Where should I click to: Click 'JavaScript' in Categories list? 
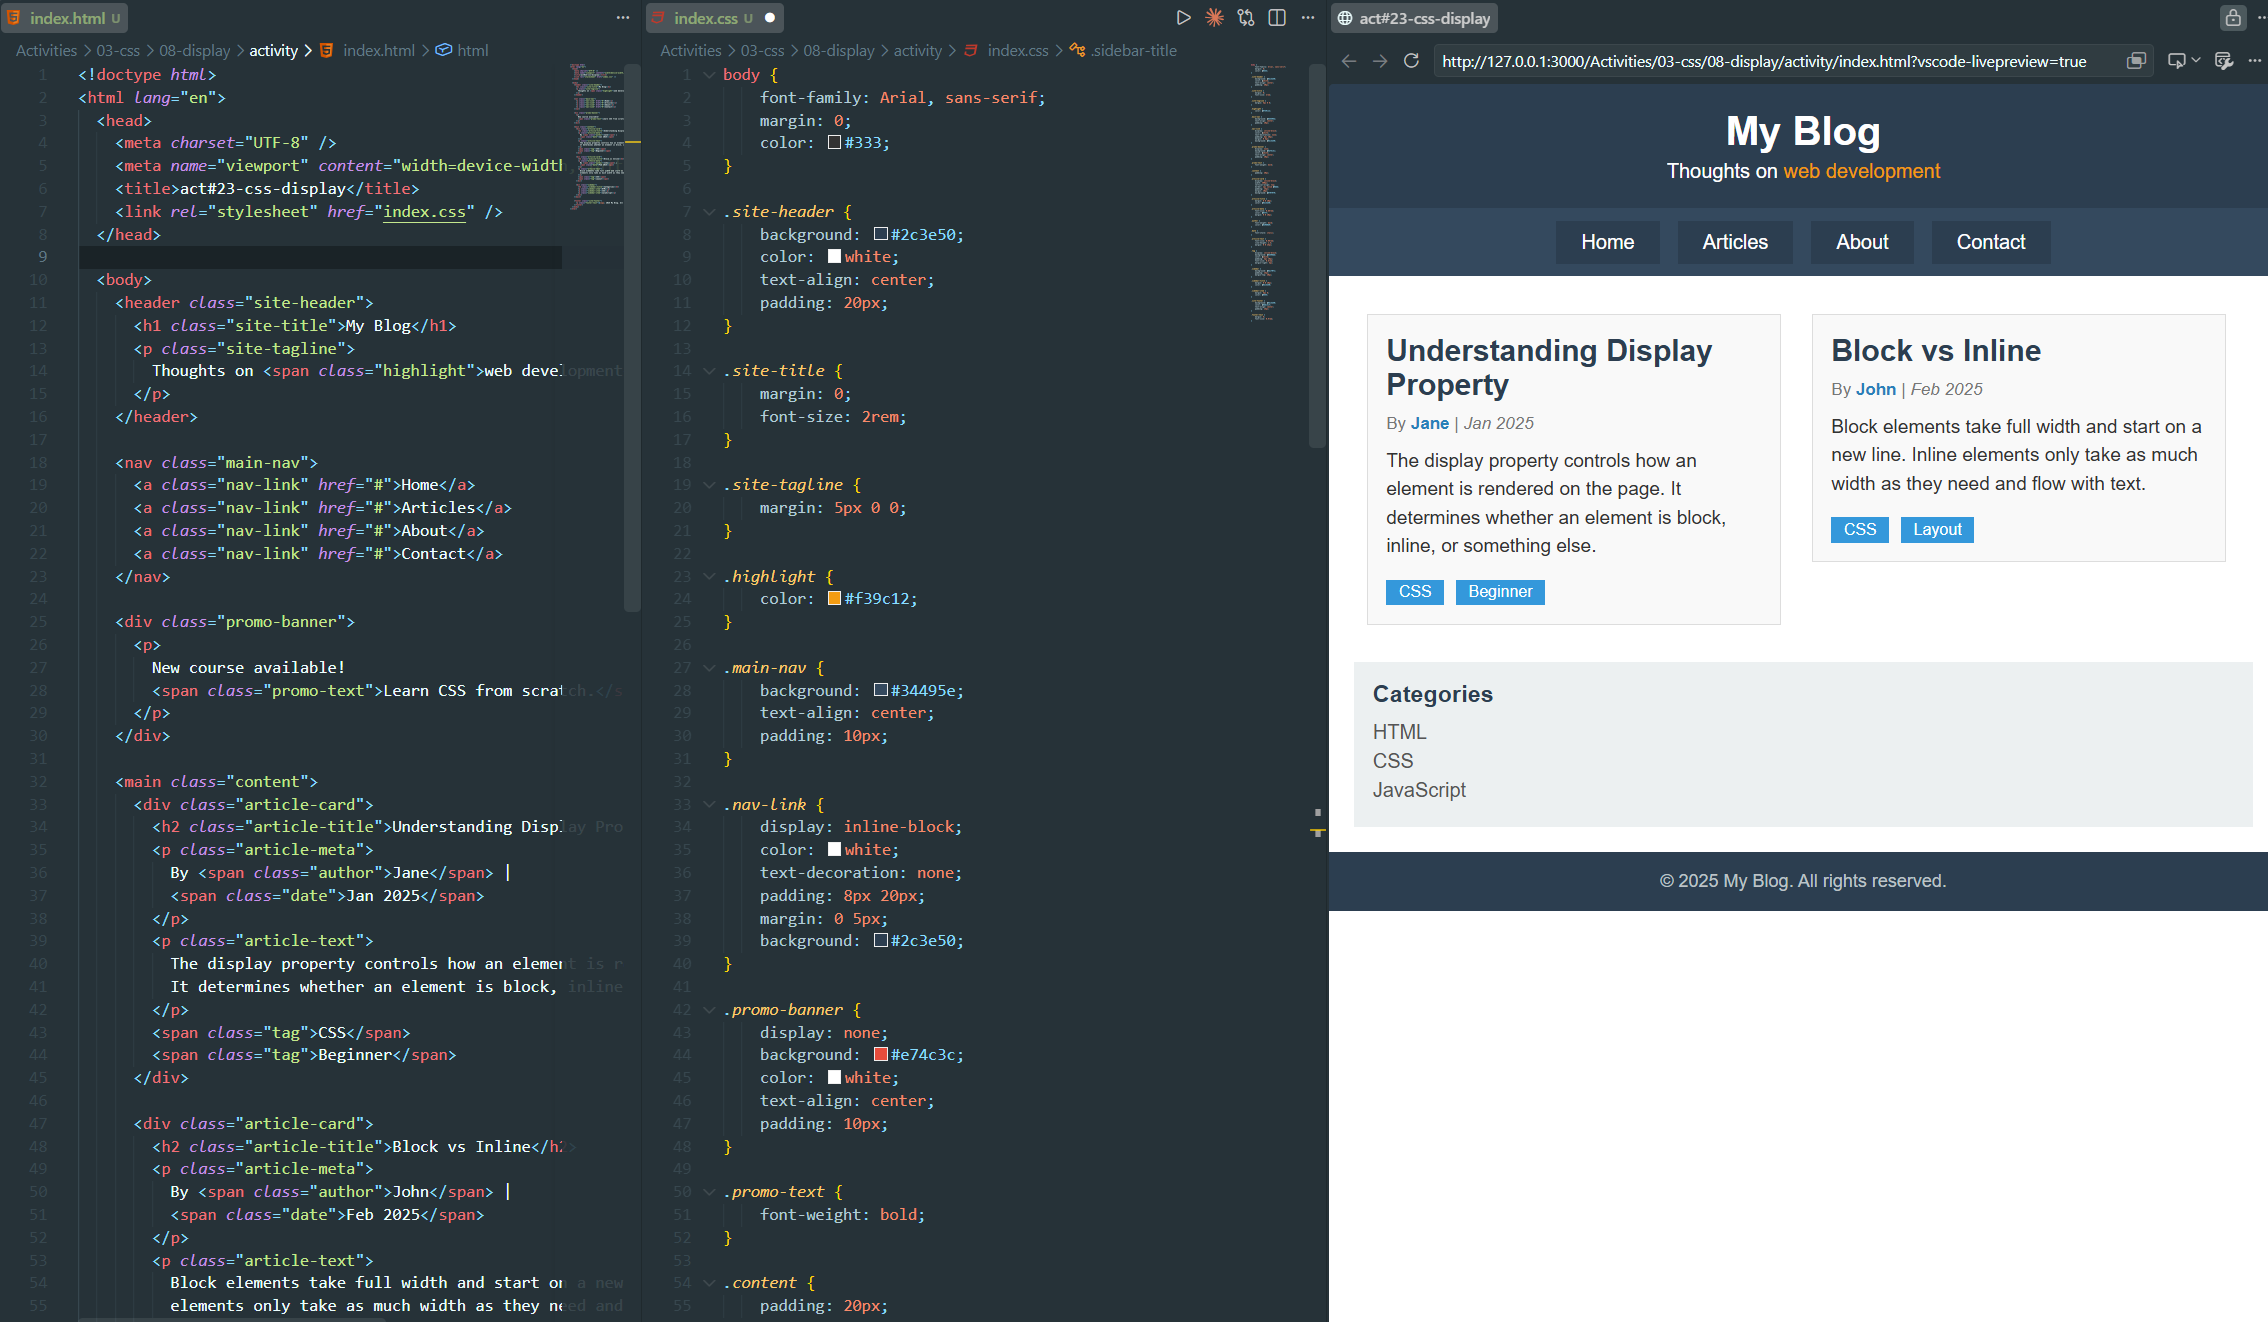click(1419, 790)
